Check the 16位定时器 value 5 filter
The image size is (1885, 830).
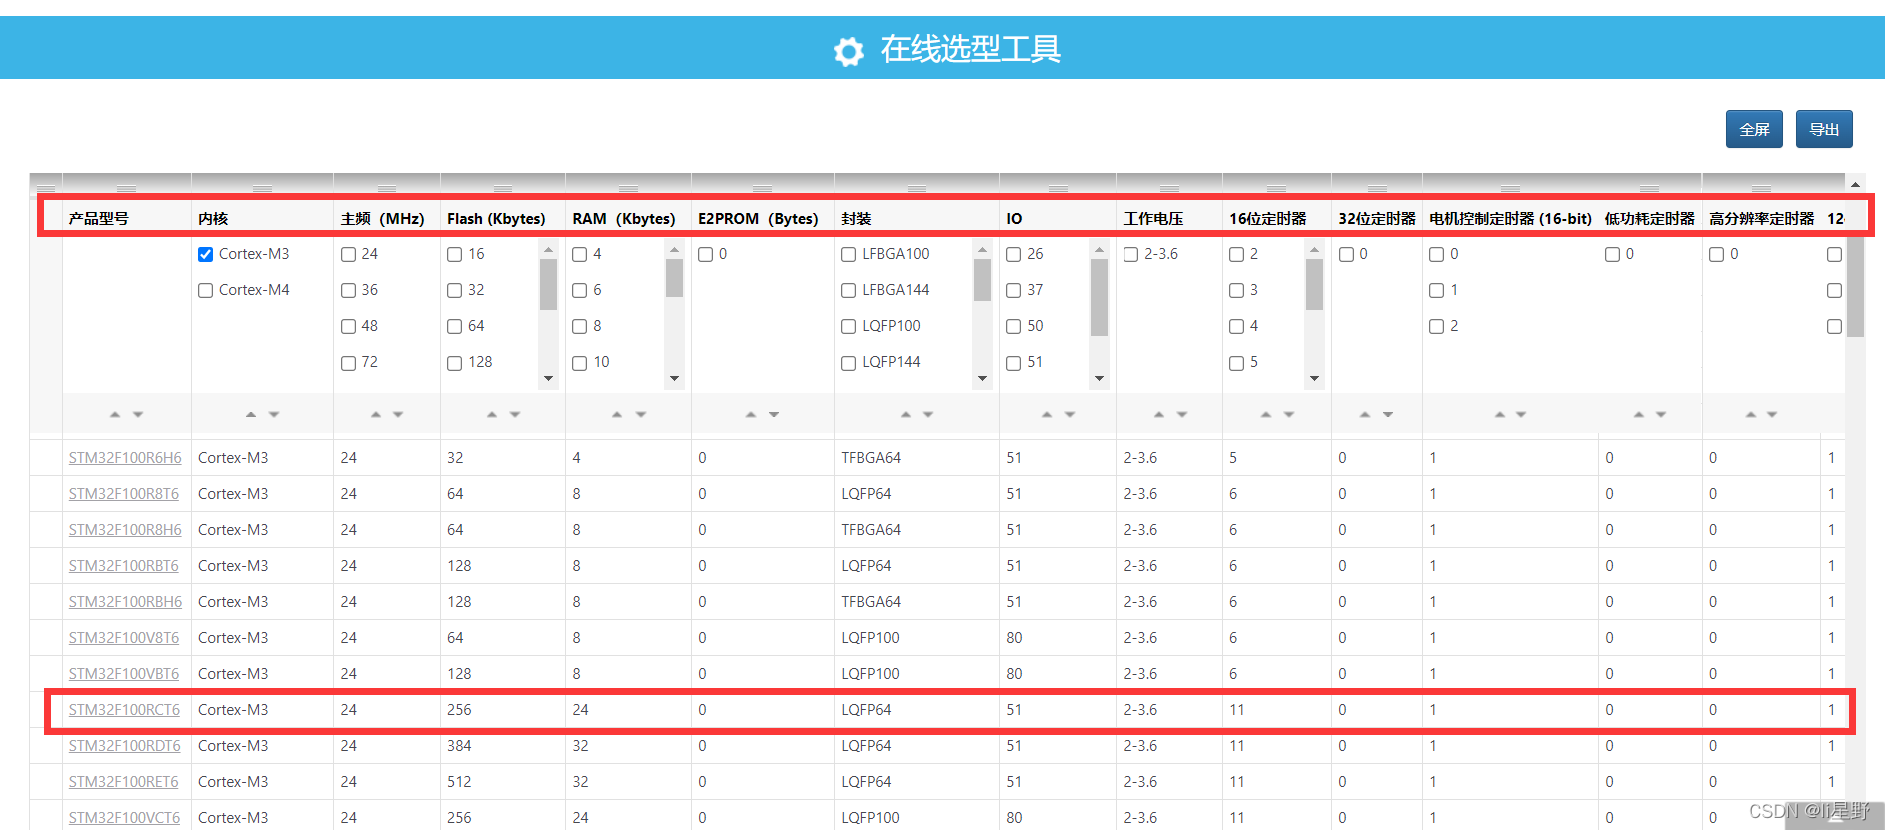1236,363
